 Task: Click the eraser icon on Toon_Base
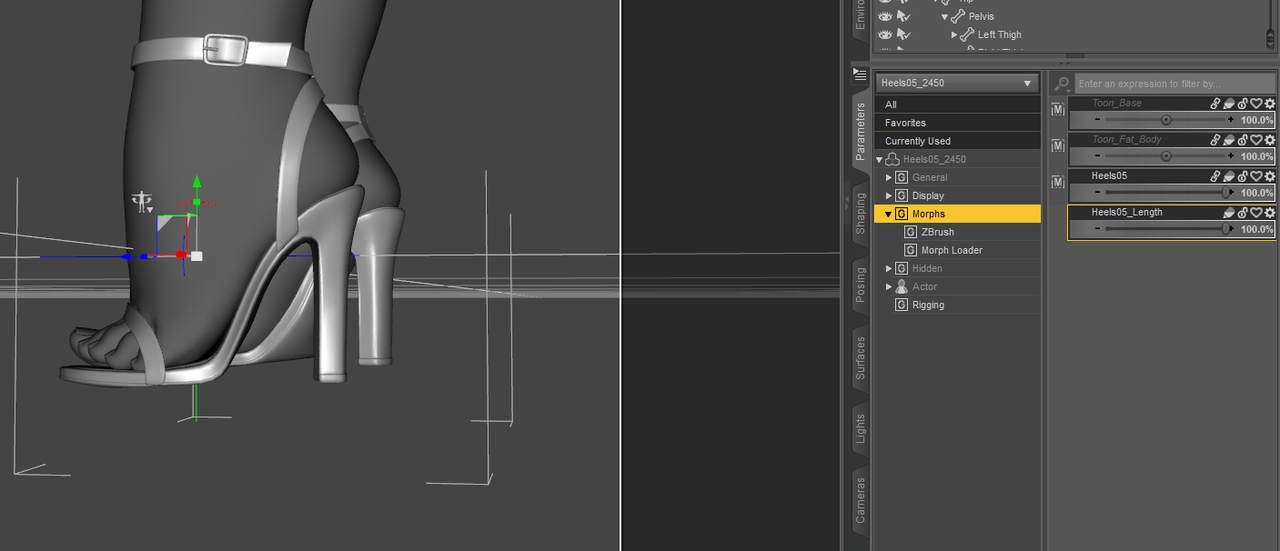coord(1230,103)
